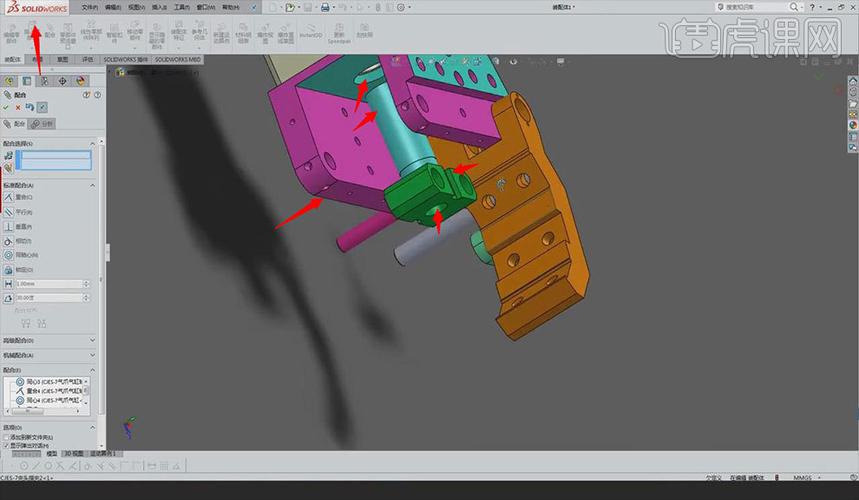
Task: Choose the Lock (锁定) mate icon
Action: (8, 270)
